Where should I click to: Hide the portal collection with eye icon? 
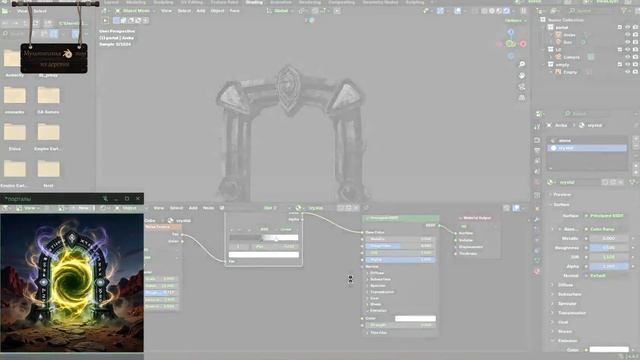(628, 27)
